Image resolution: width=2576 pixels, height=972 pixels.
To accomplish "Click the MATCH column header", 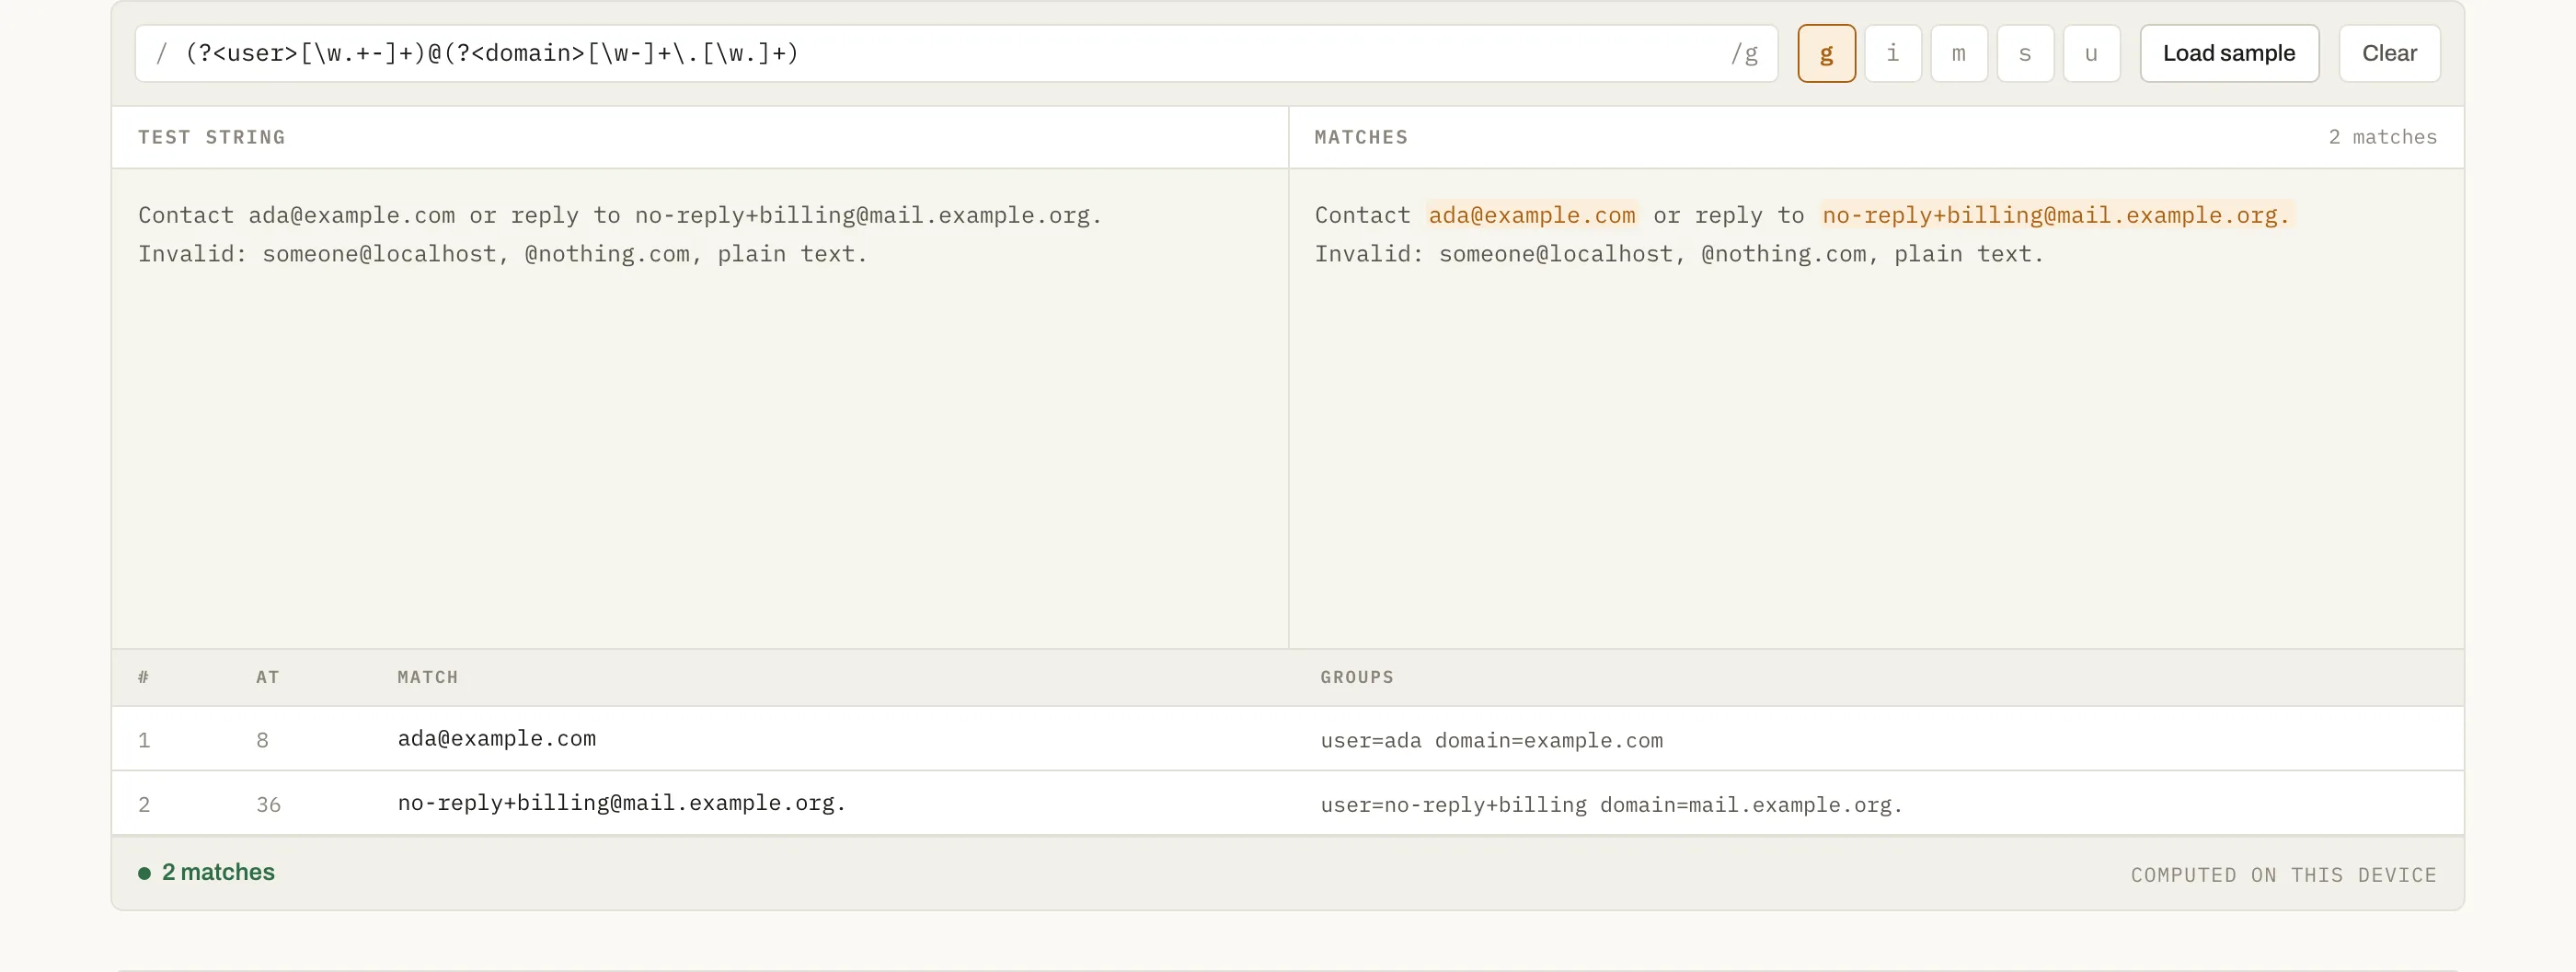I will (x=427, y=677).
